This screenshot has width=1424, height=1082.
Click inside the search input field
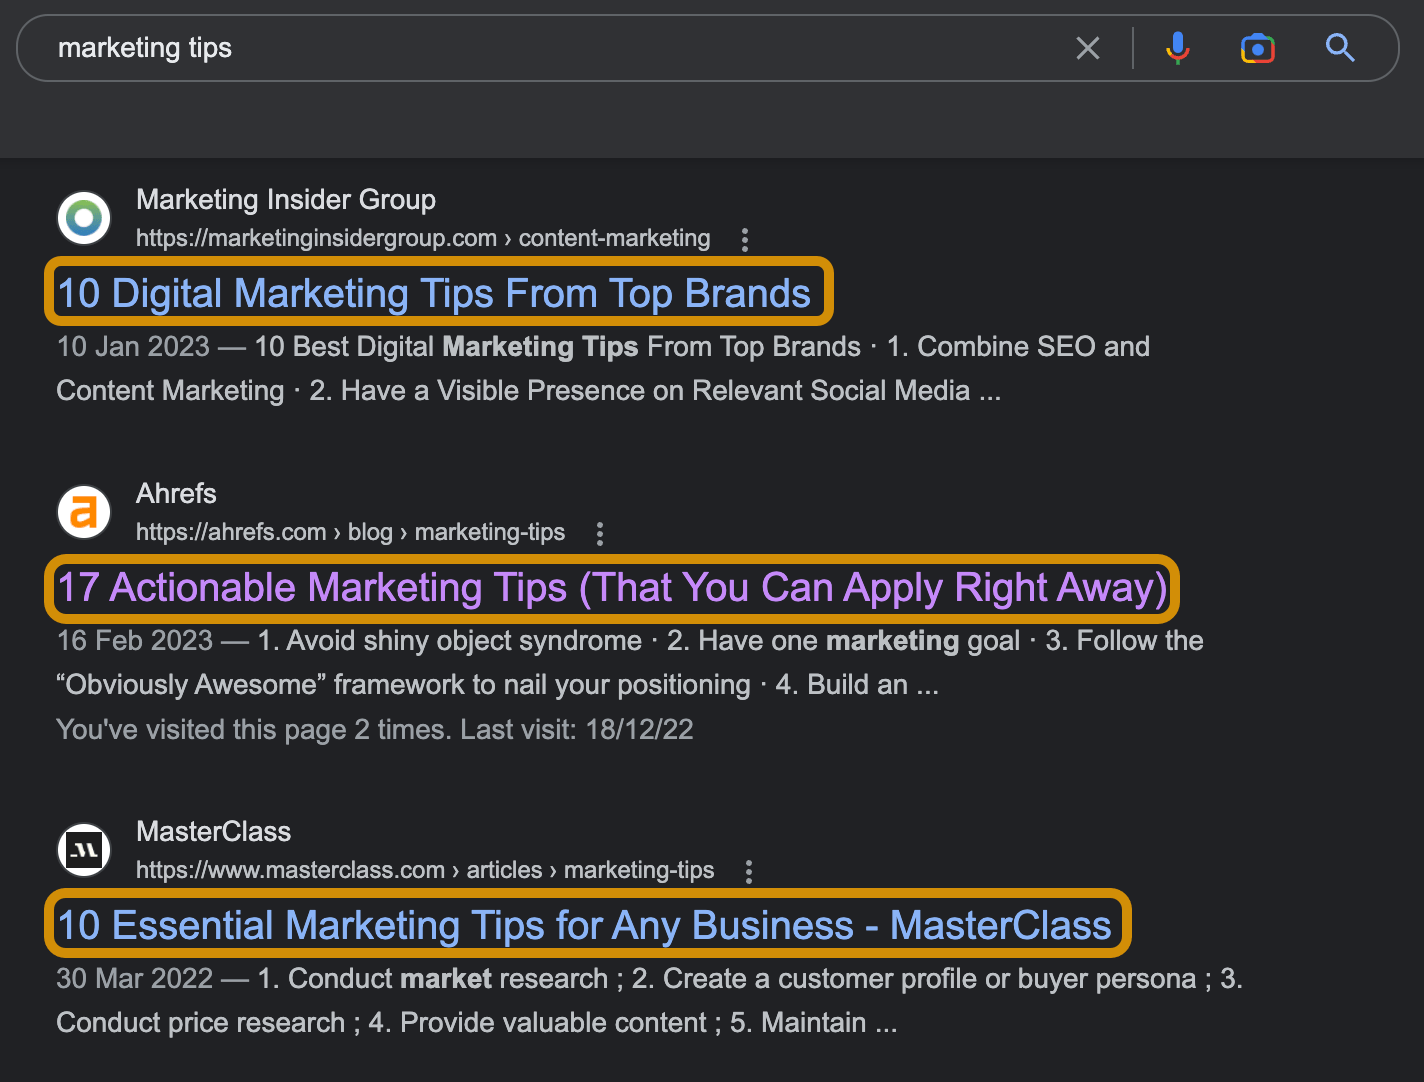click(500, 47)
